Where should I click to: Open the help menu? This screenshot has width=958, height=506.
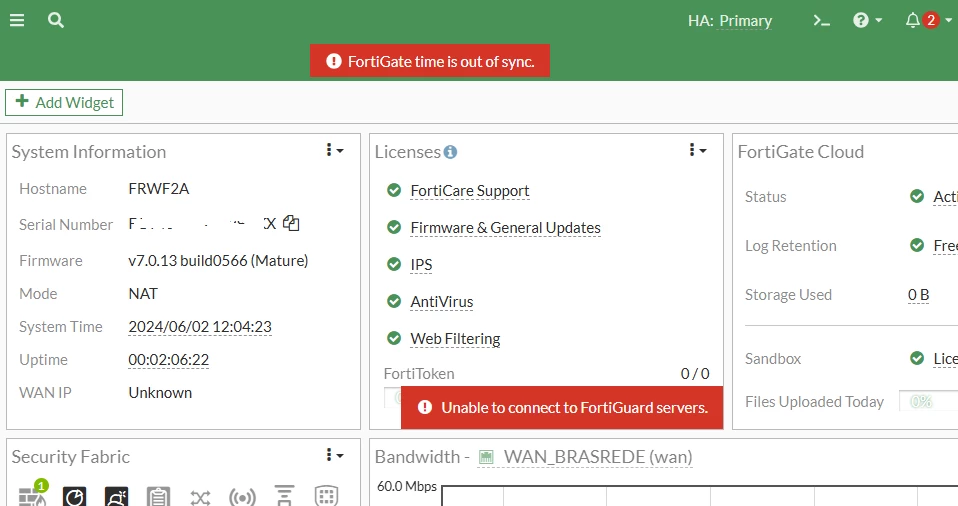tap(867, 20)
